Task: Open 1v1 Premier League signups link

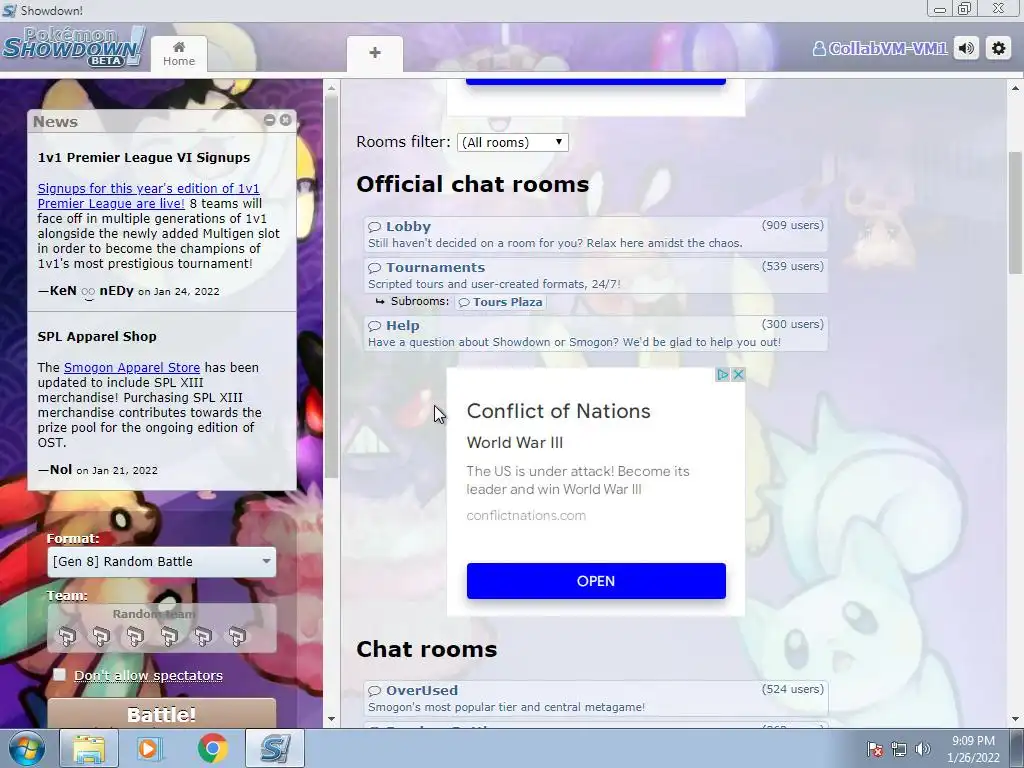Action: 148,196
